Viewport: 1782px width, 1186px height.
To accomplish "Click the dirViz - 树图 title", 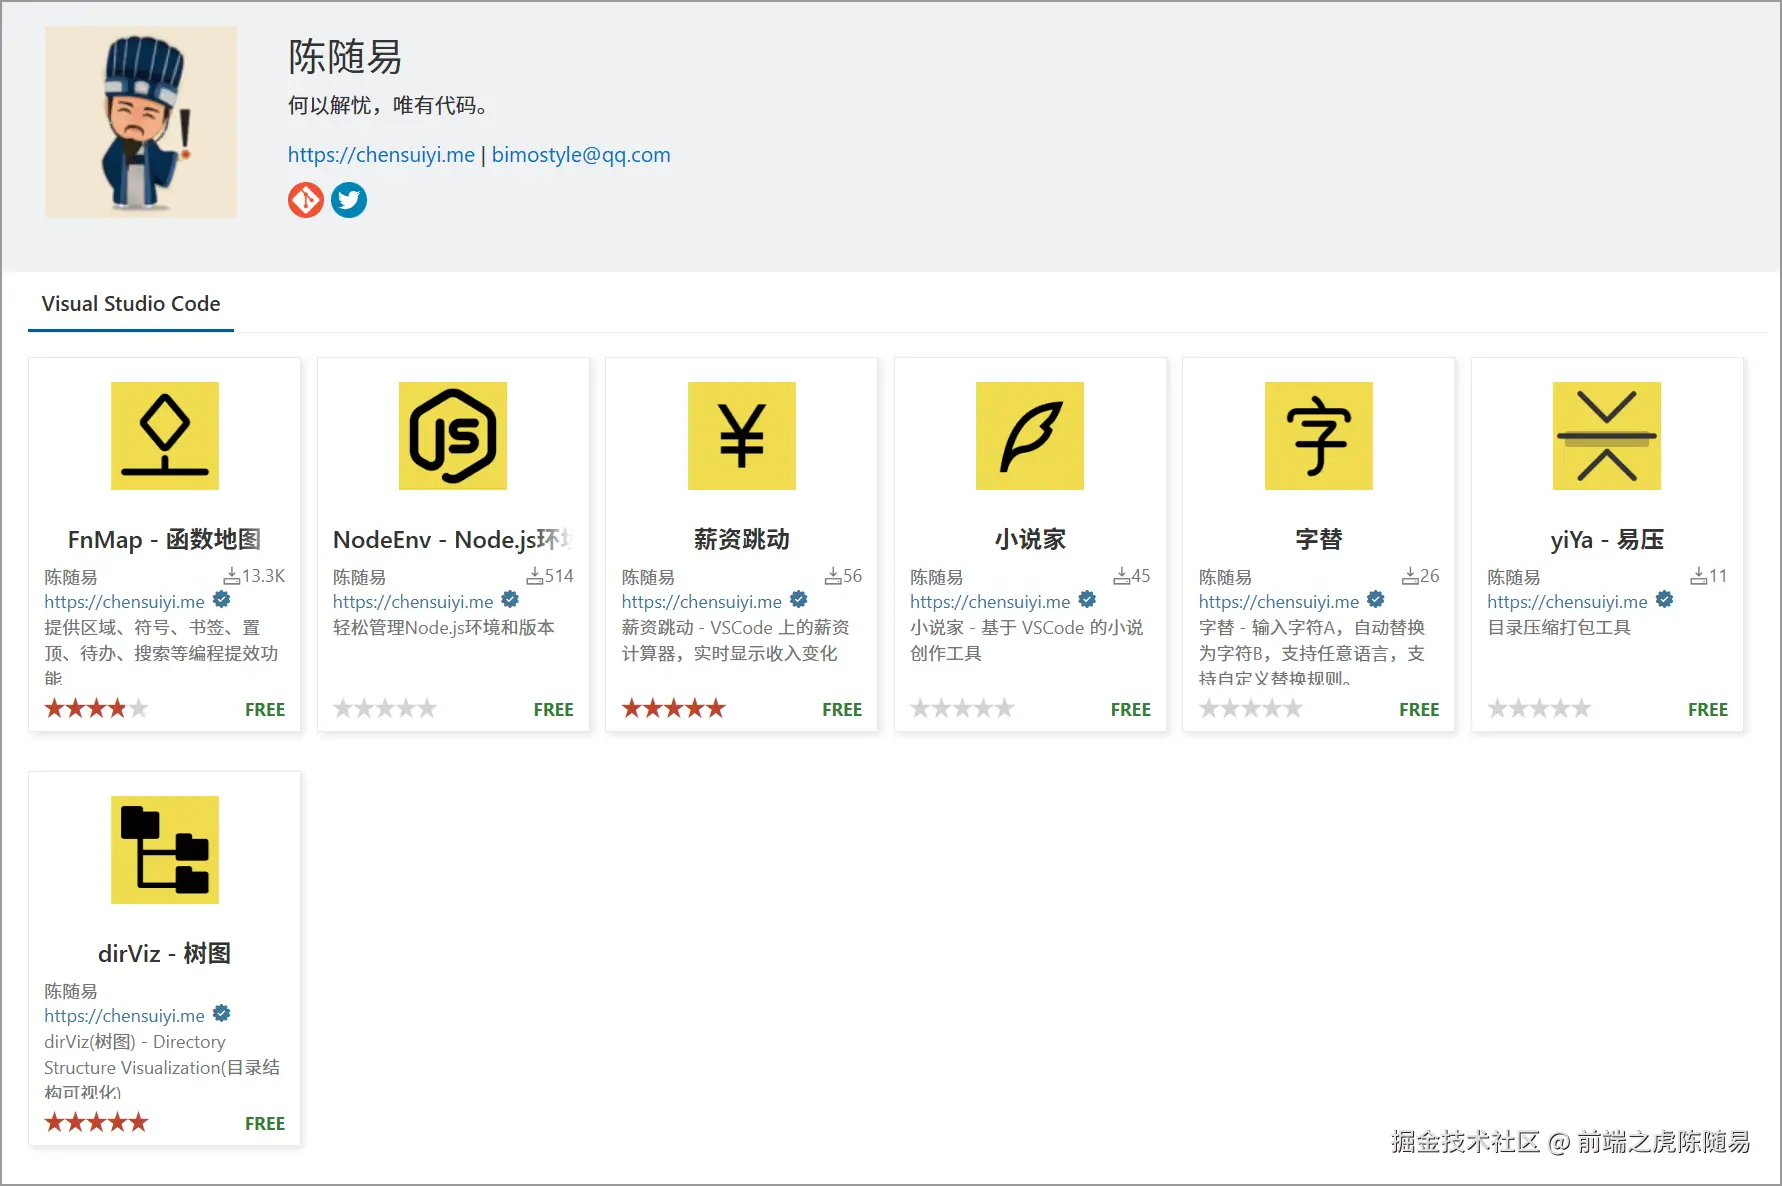I will [165, 954].
